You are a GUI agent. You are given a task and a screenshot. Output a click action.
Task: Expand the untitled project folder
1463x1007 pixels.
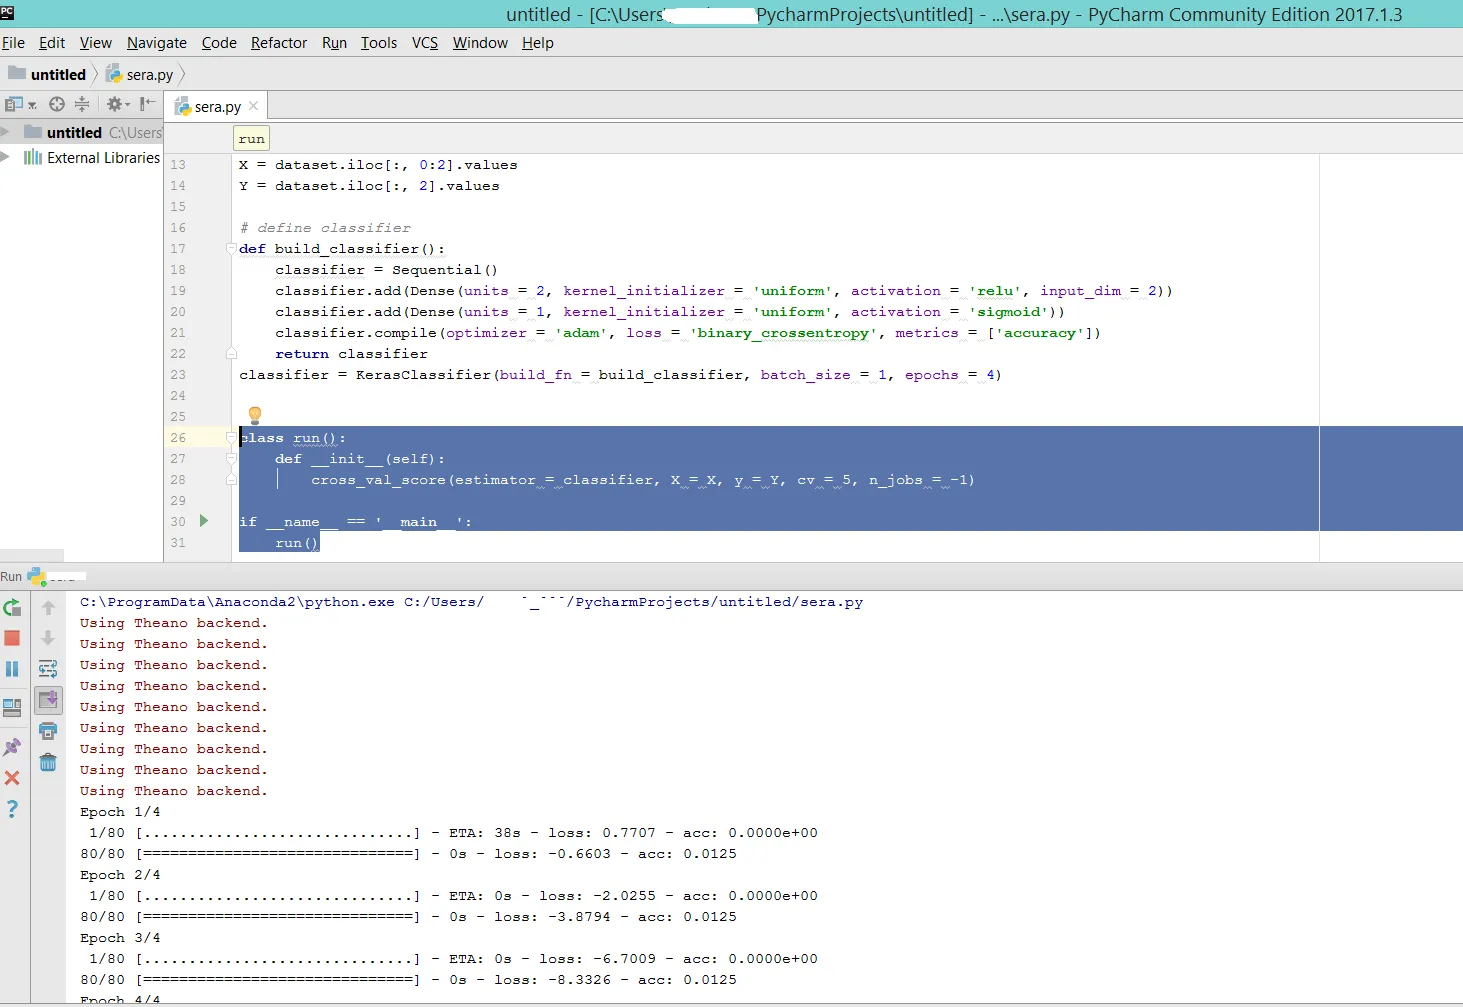tap(6, 132)
